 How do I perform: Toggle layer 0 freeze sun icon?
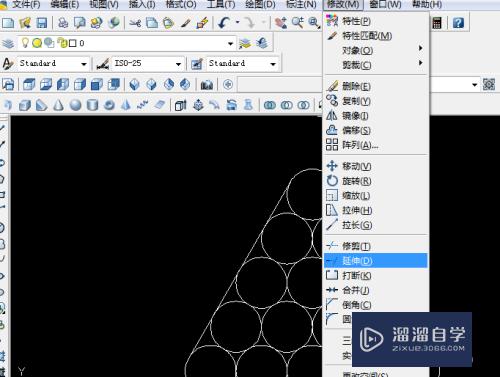pyautogui.click(x=37, y=43)
